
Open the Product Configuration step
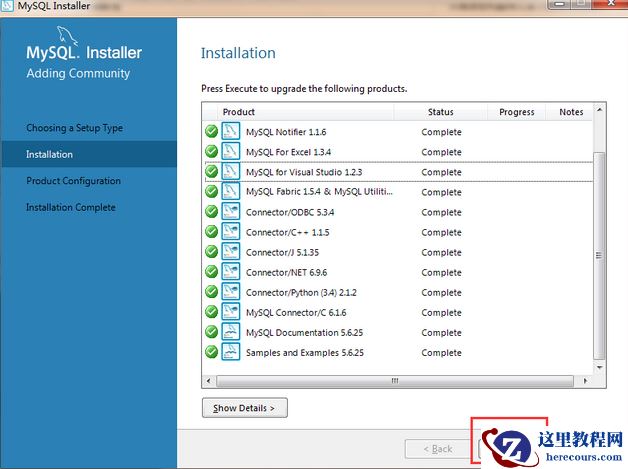pos(73,181)
